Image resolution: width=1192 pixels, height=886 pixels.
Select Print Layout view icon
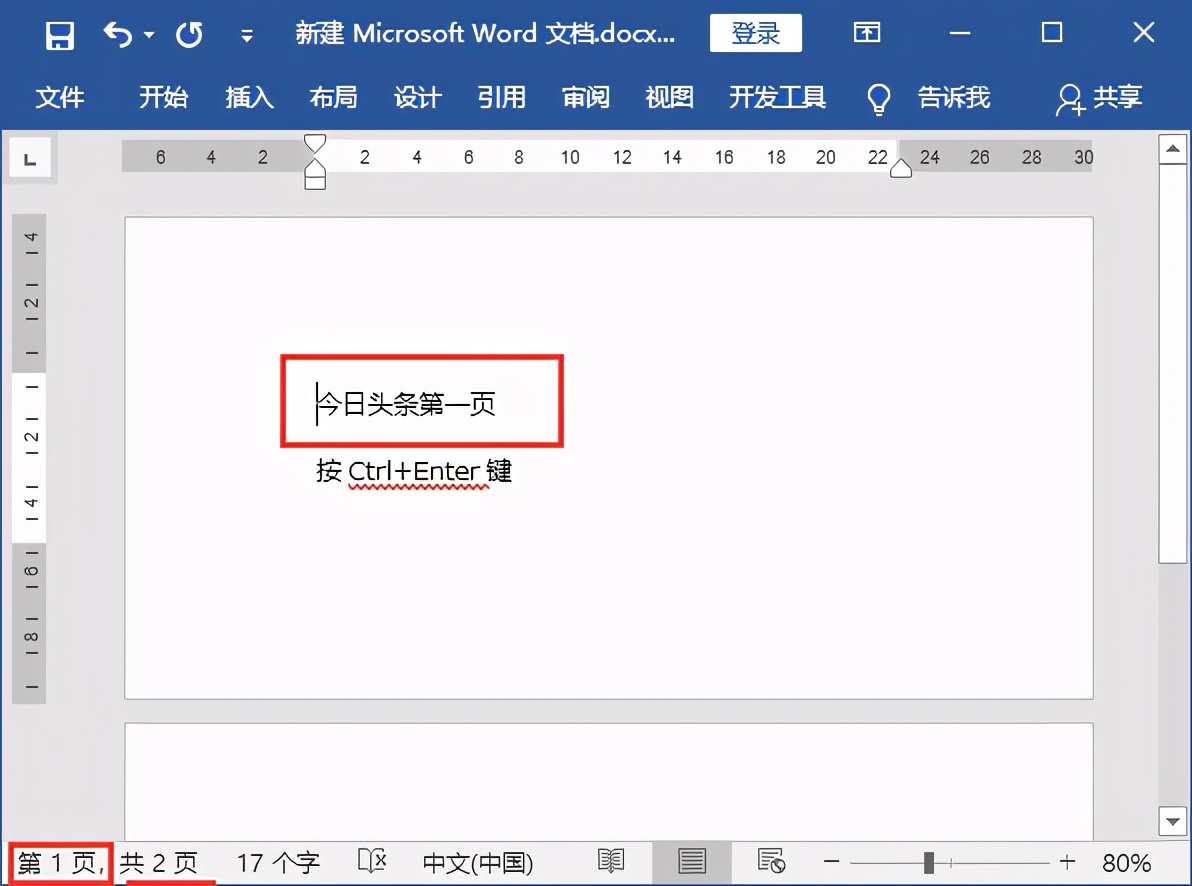pos(692,862)
